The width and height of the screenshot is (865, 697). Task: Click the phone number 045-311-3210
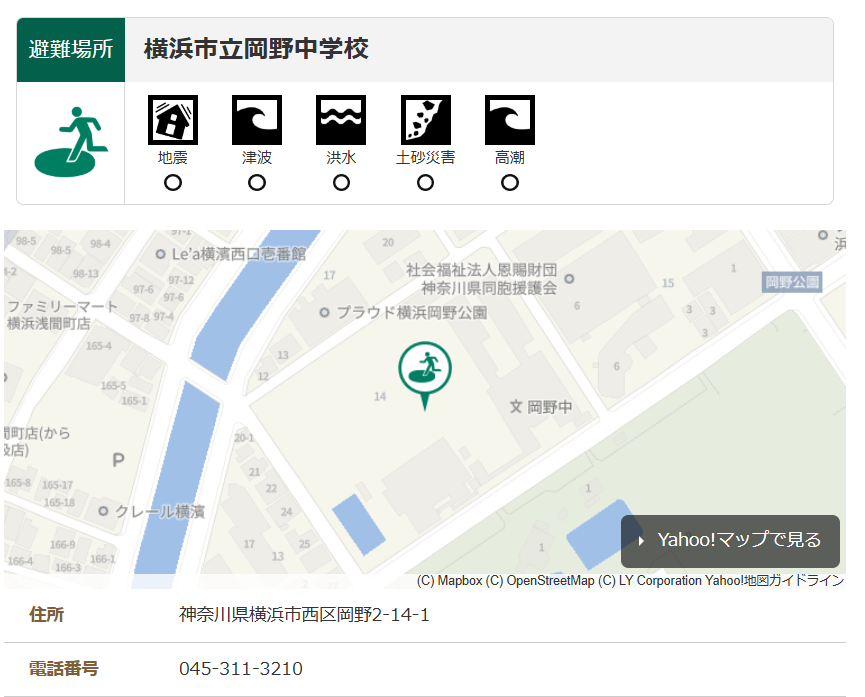tap(241, 669)
